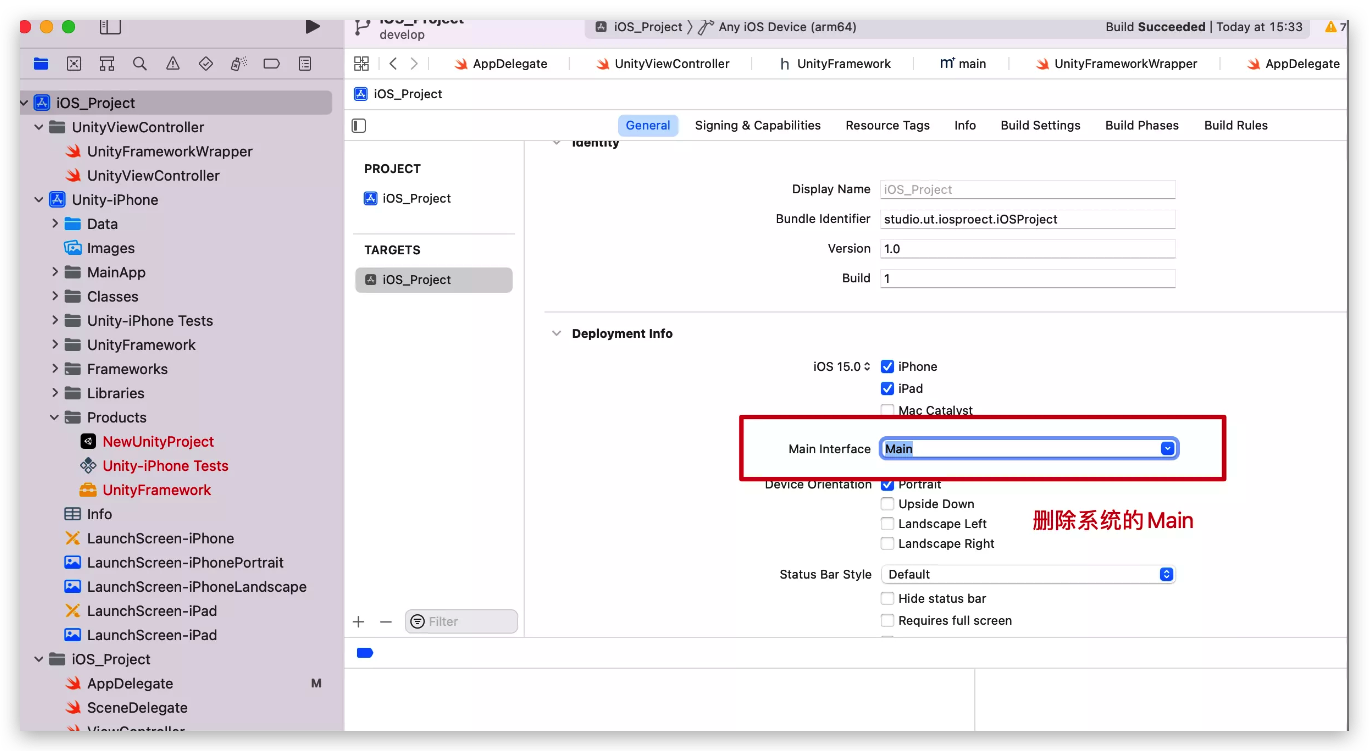Viewport: 1369px width, 751px height.
Task: Switch to the Info tab
Action: 965,125
